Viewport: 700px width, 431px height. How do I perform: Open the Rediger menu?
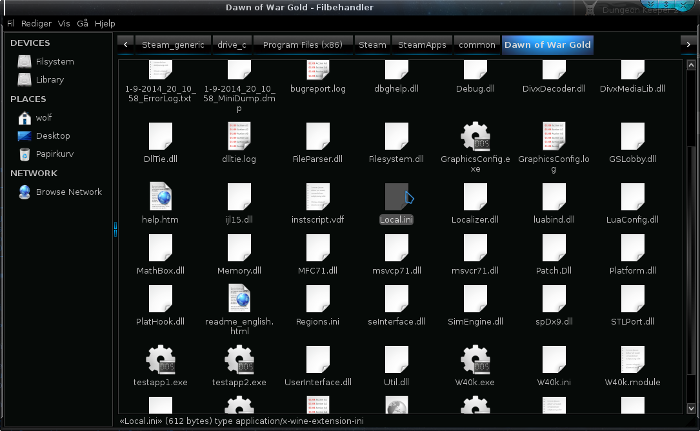[x=36, y=23]
